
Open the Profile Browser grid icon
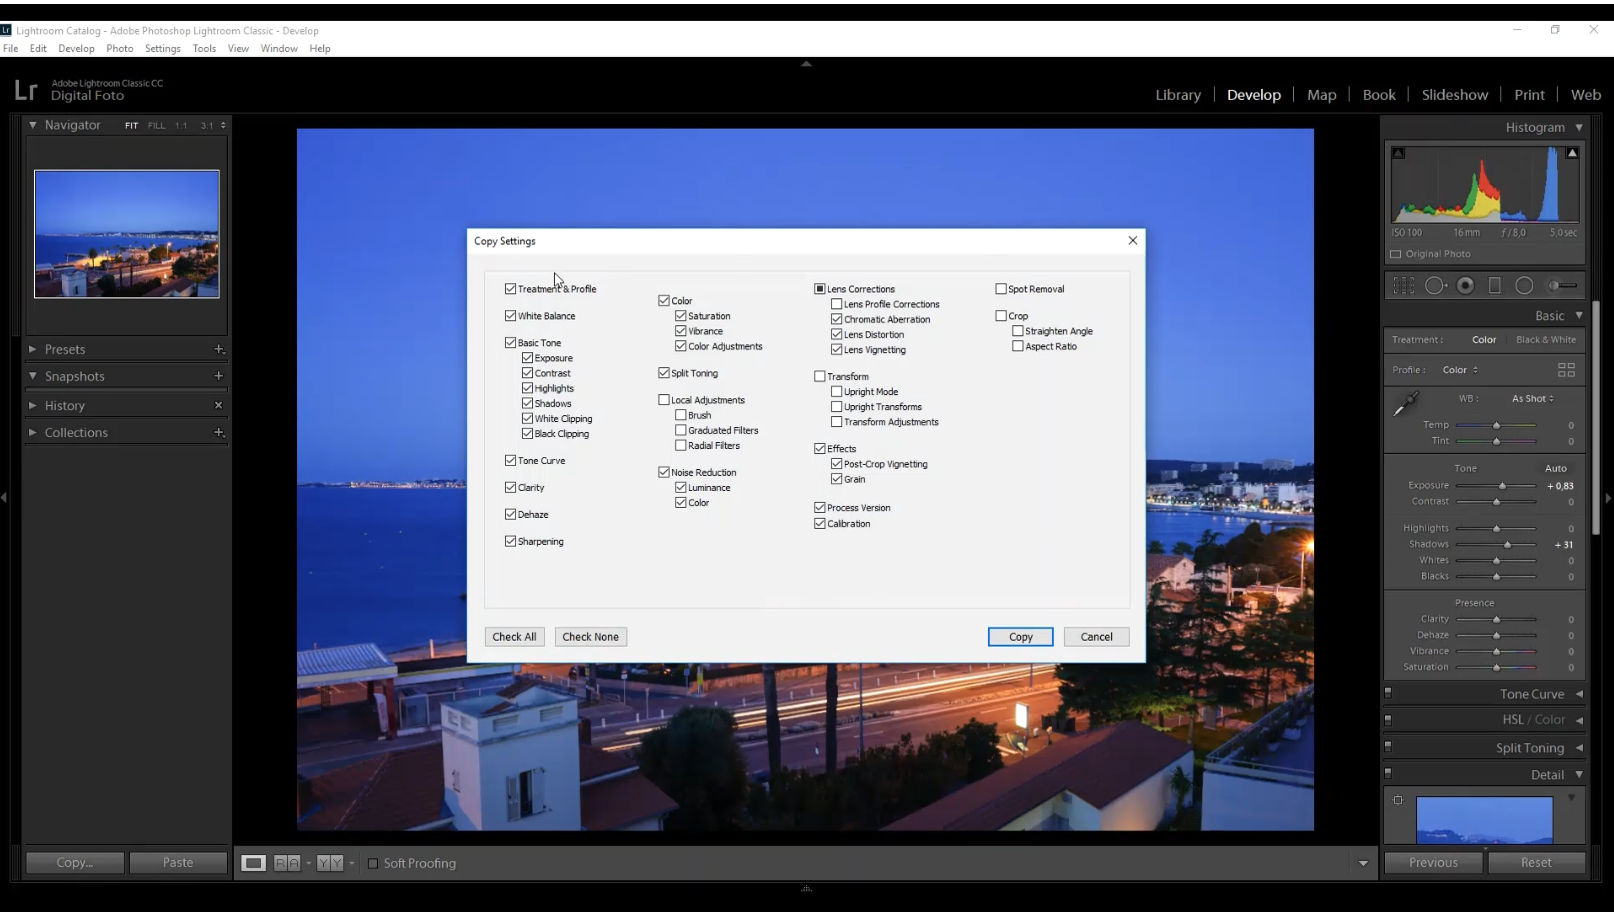click(1566, 370)
